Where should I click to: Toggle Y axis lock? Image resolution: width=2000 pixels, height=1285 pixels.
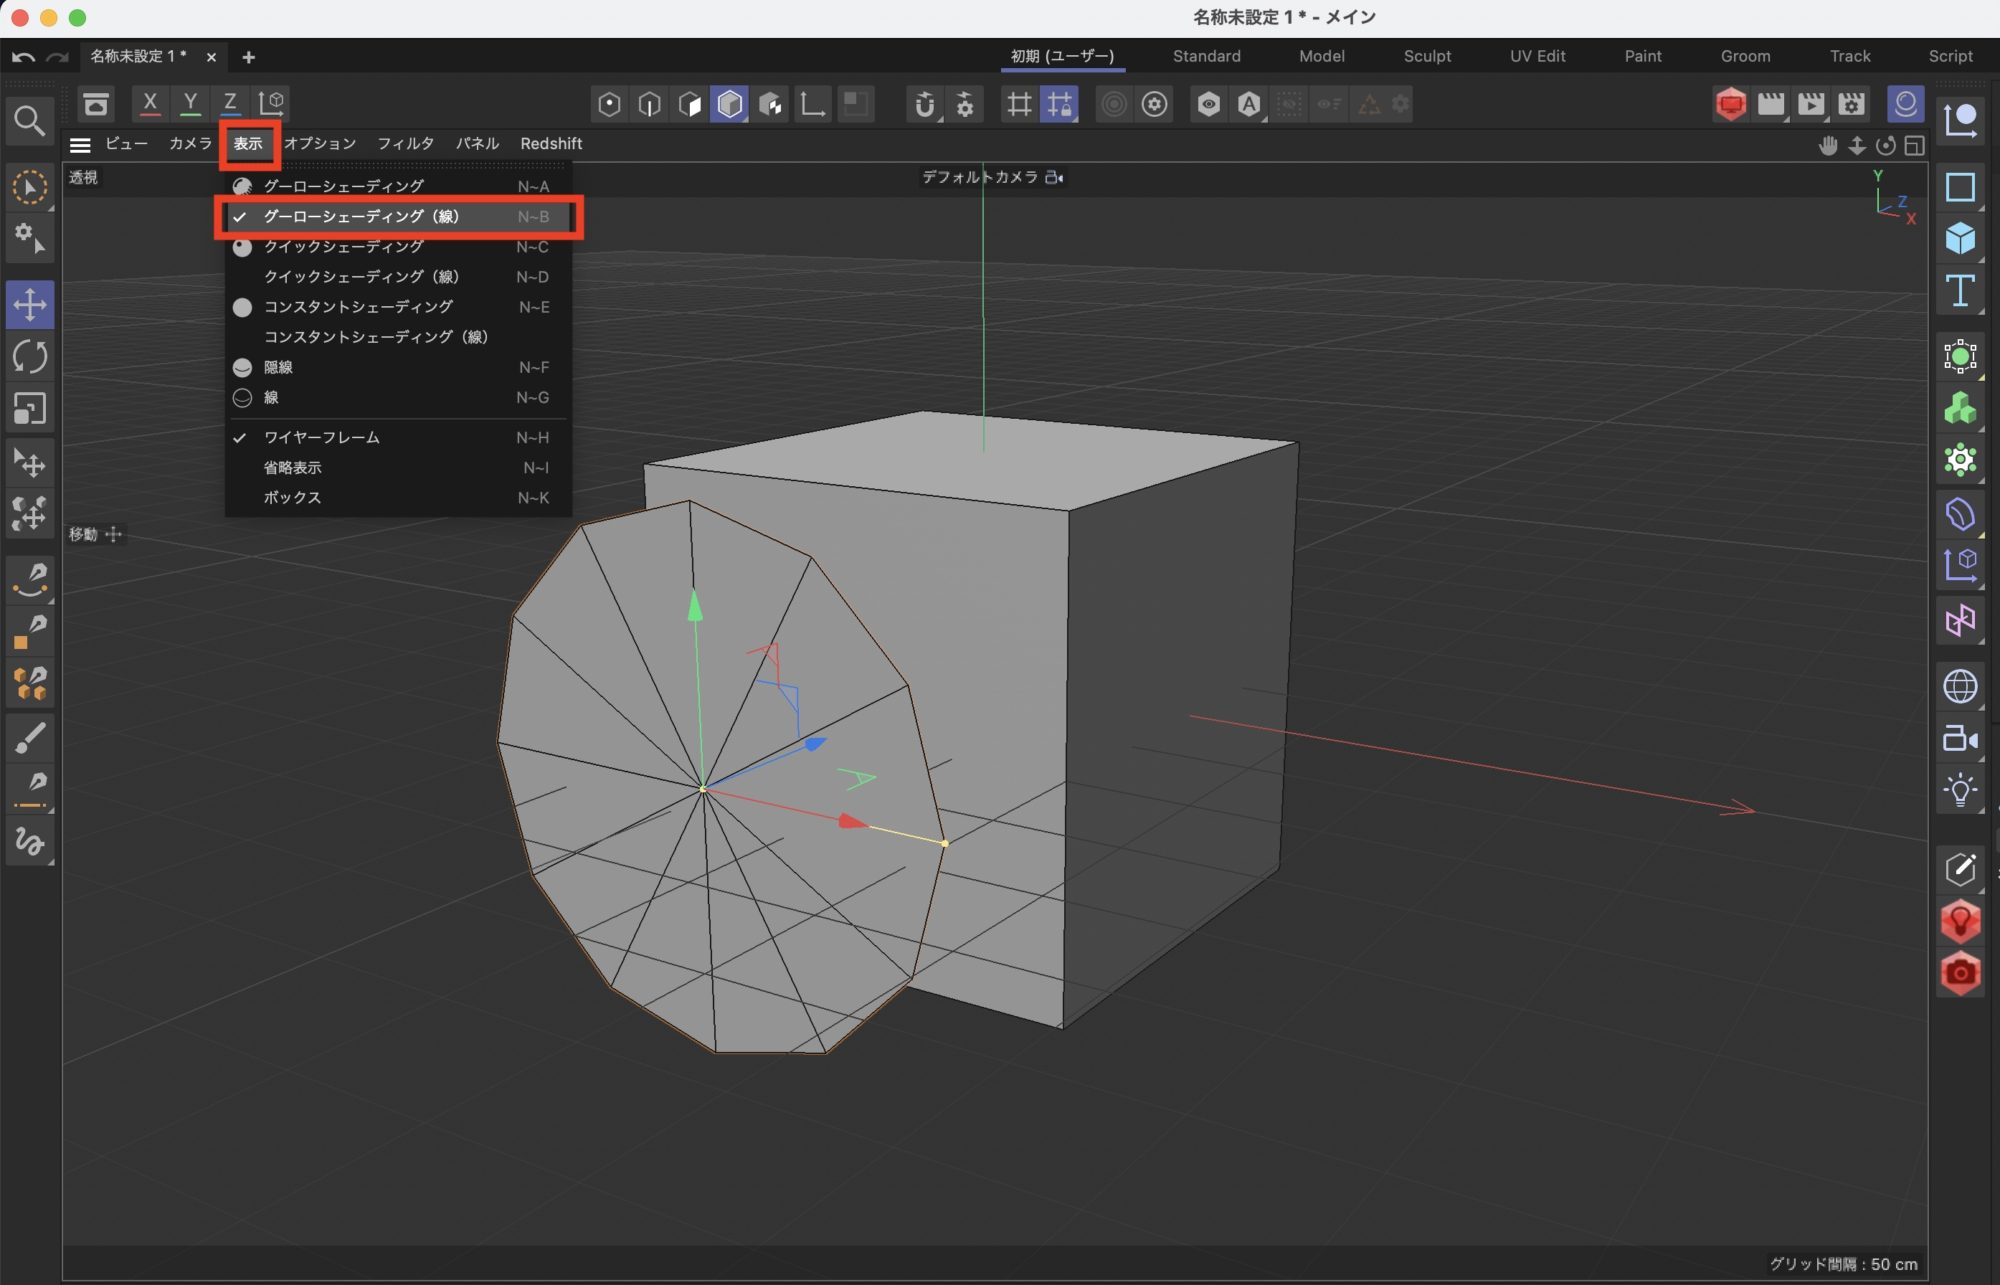click(190, 102)
